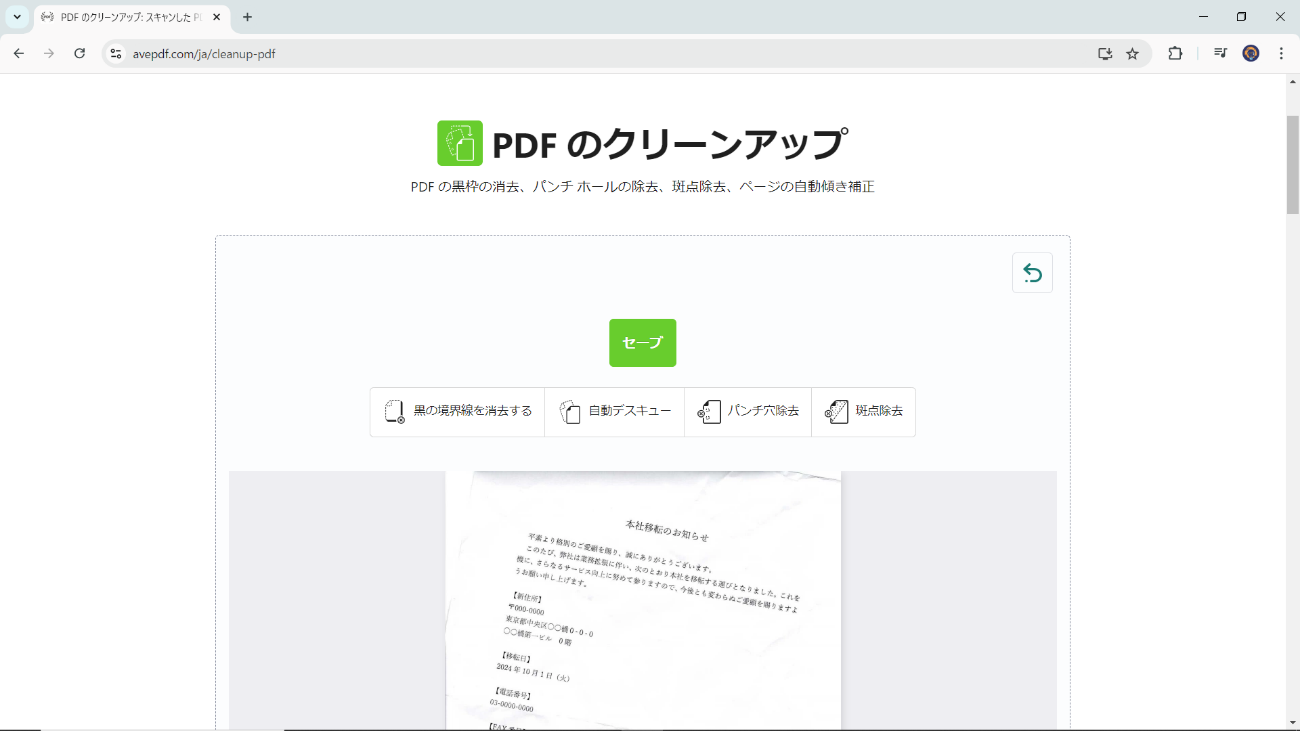Open a new tab with plus button

tap(248, 17)
